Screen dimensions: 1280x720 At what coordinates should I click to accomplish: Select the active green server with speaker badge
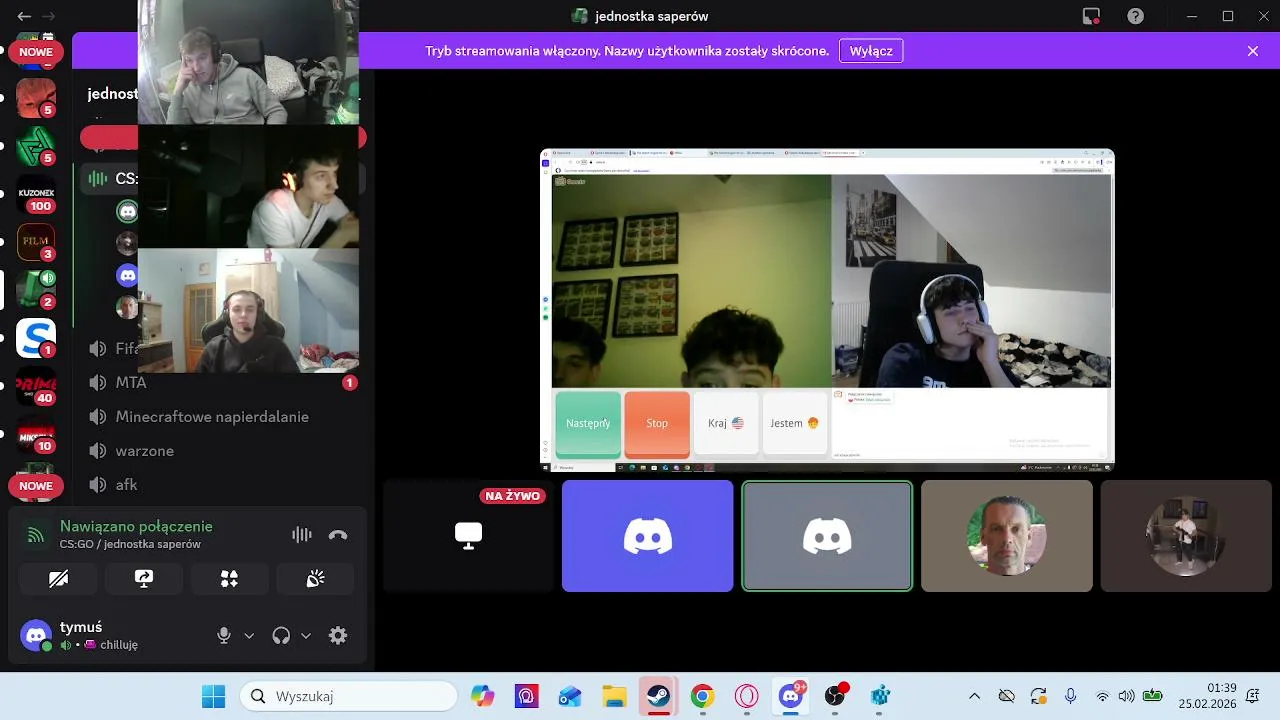pos(36,290)
